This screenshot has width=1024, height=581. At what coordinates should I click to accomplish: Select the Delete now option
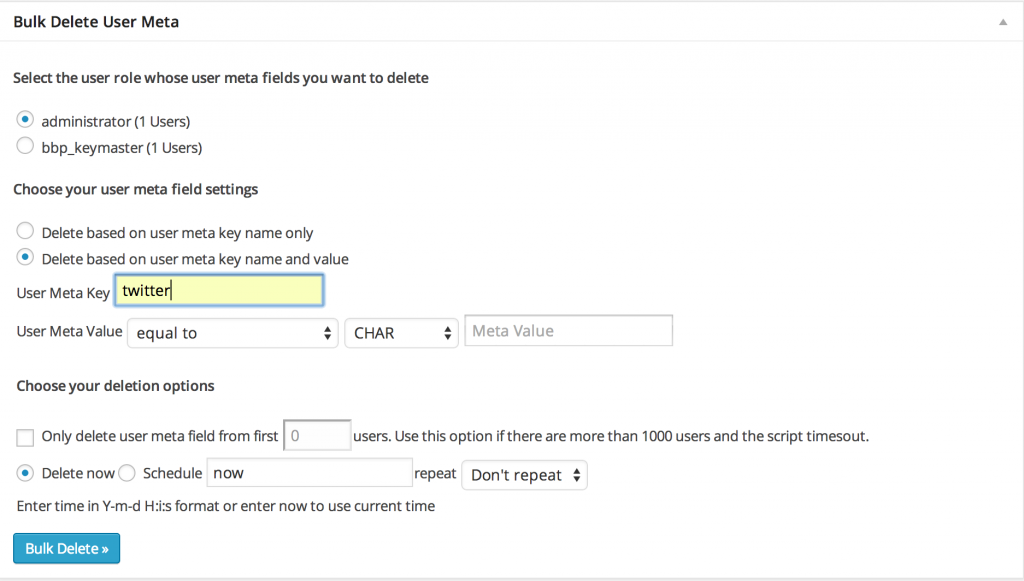24,472
